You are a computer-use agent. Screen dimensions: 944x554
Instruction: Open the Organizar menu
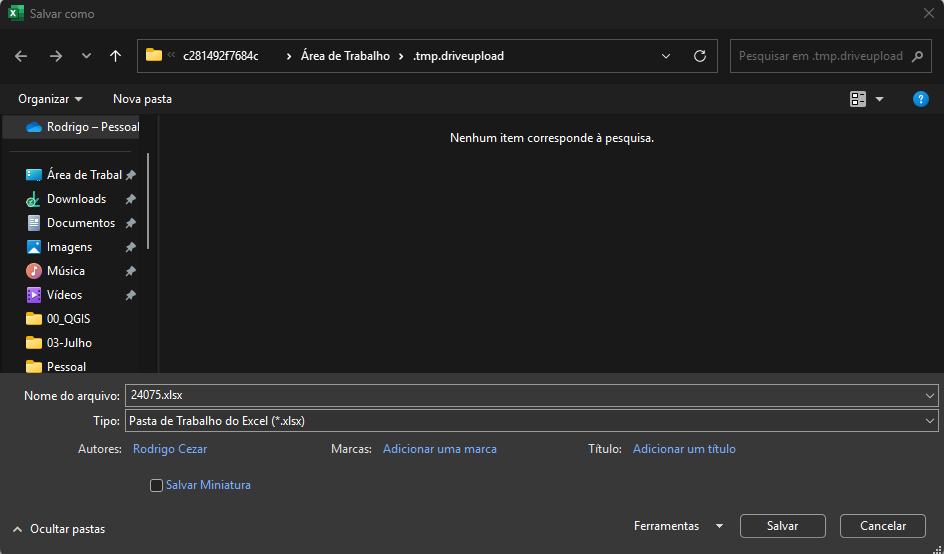tap(50, 99)
